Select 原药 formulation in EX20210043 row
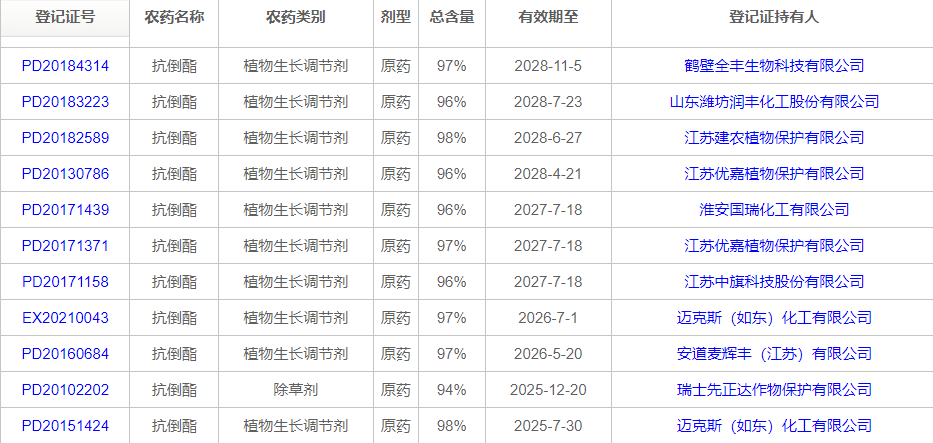 coord(396,318)
